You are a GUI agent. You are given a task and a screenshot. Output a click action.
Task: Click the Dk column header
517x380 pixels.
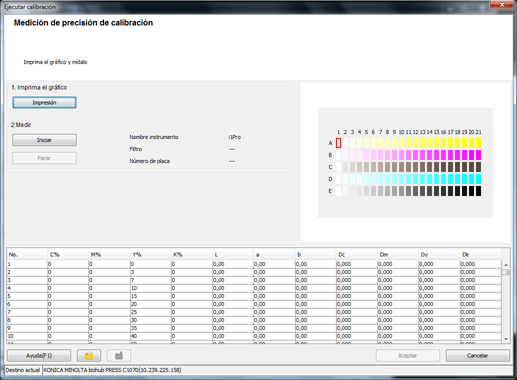pos(480,255)
